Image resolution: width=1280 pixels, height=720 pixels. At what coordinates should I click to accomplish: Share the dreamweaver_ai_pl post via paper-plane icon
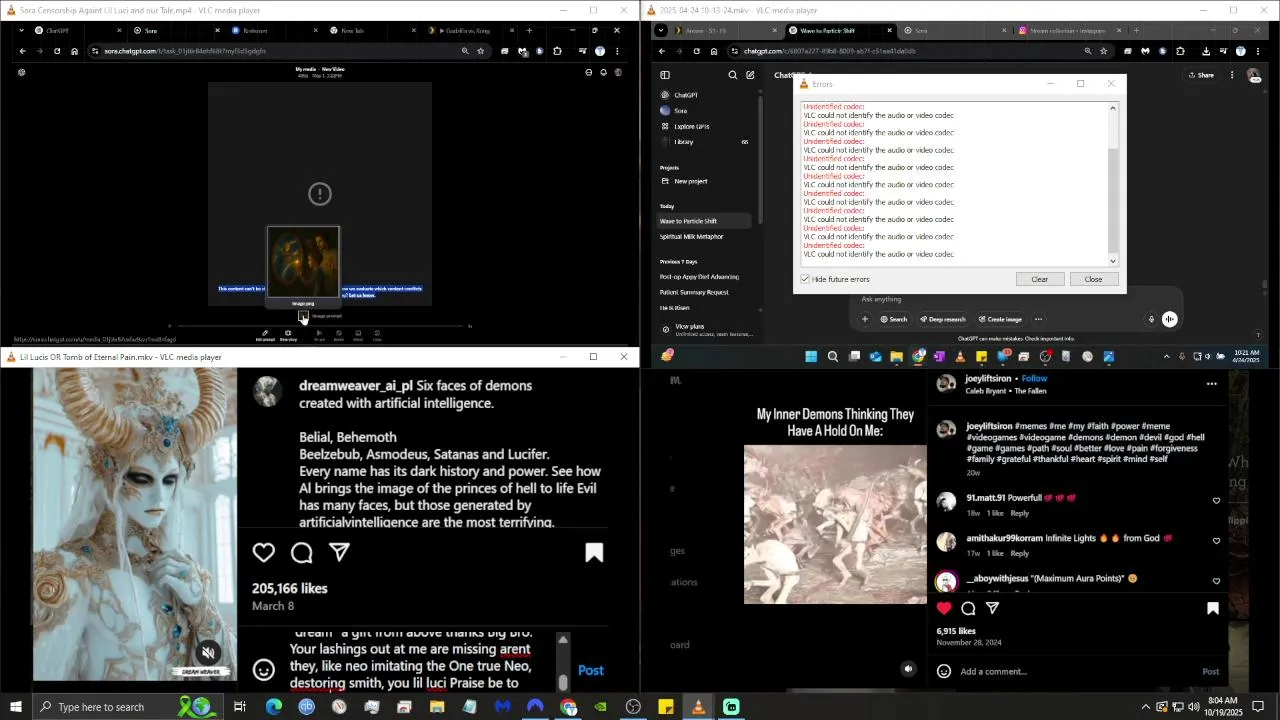(x=340, y=552)
